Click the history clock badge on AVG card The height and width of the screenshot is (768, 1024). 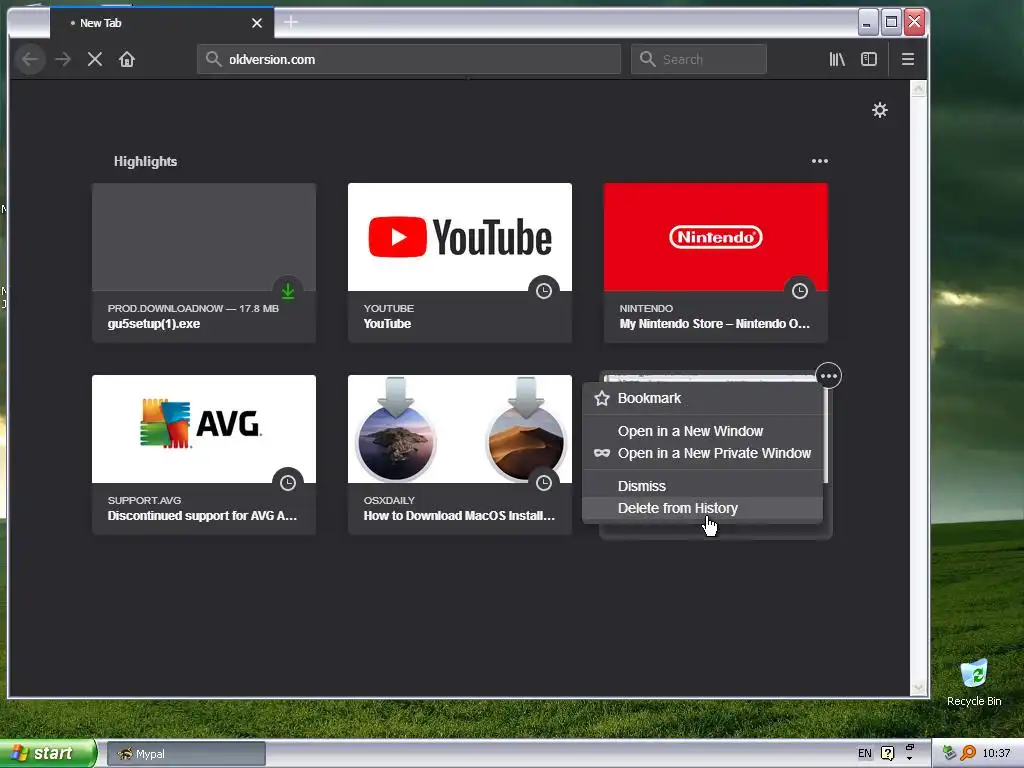coord(288,483)
